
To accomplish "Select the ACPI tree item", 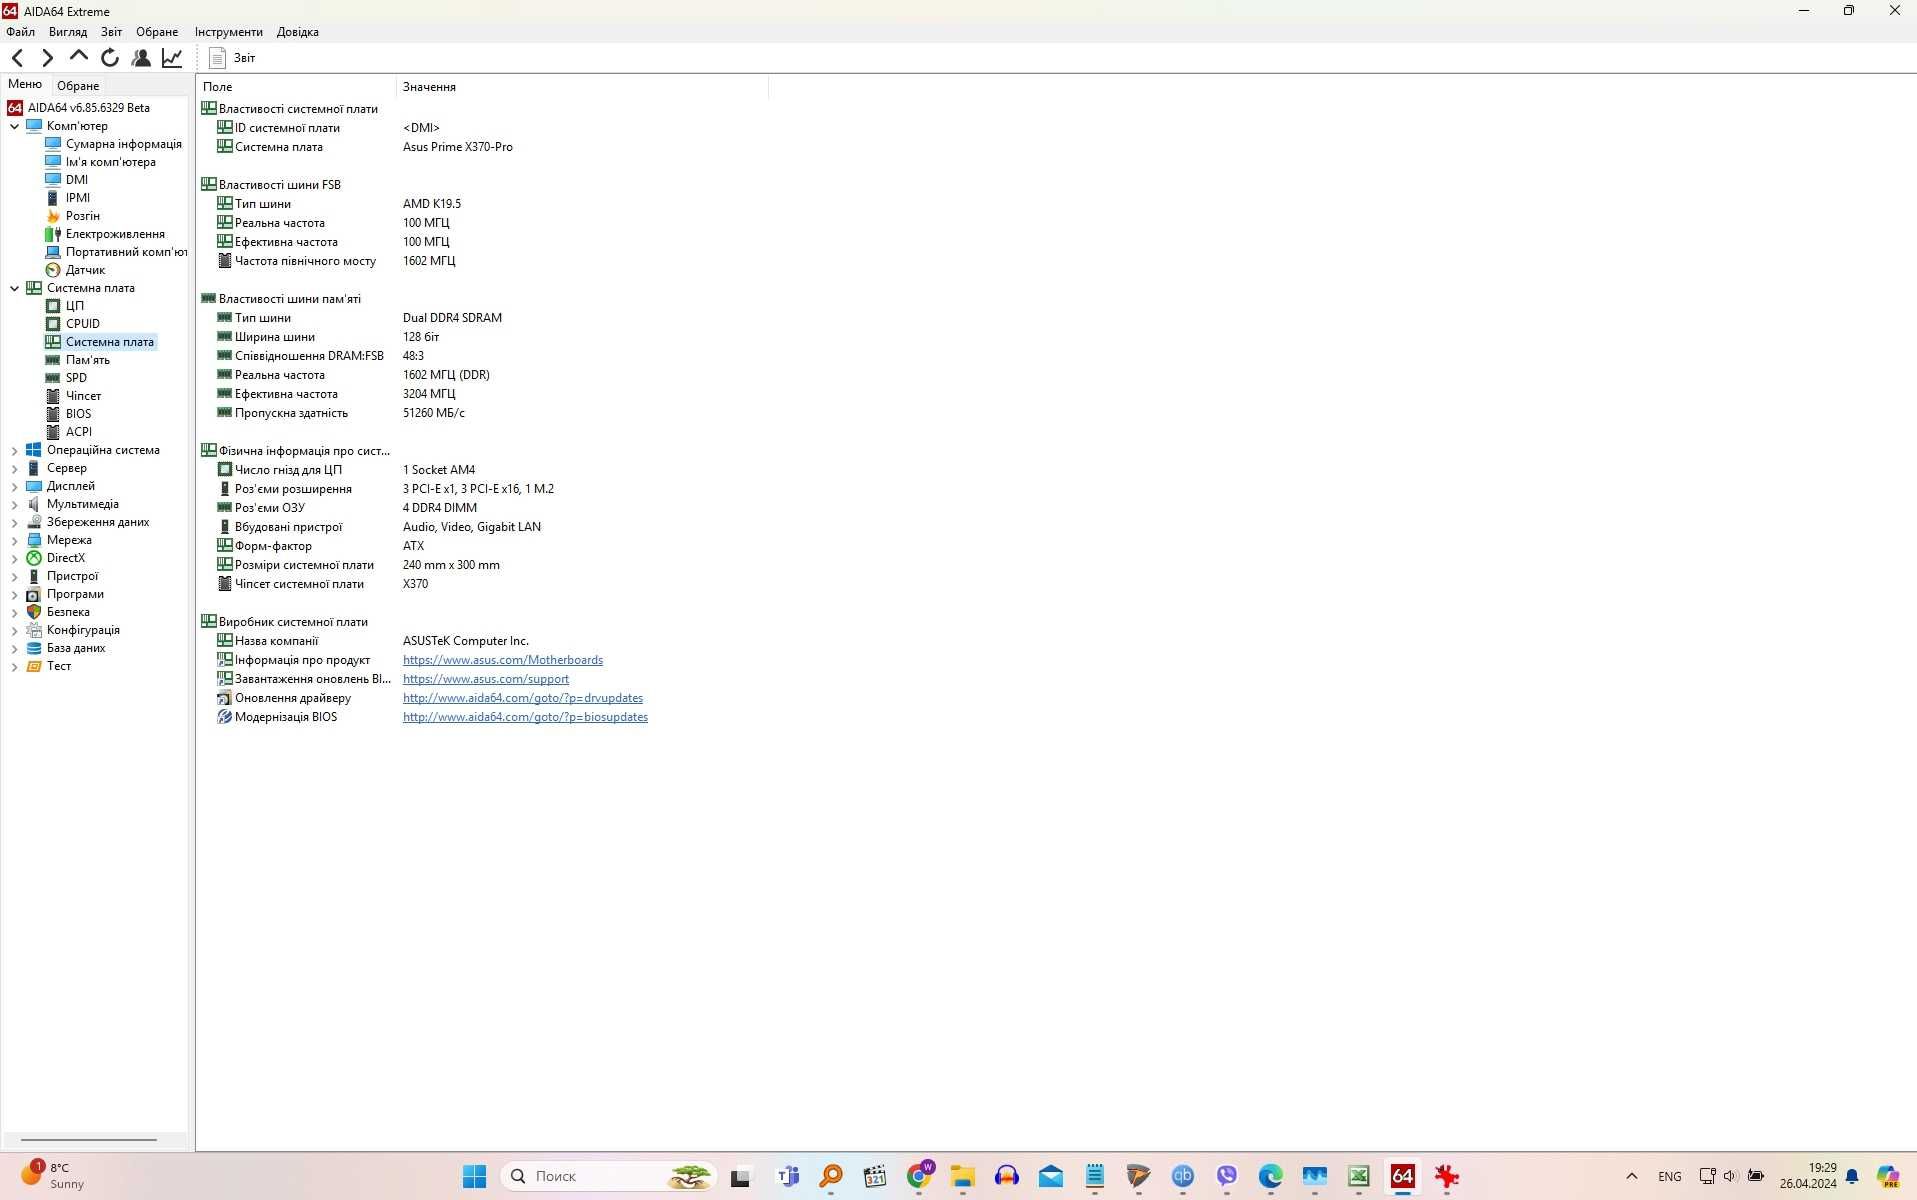I will tap(79, 432).
